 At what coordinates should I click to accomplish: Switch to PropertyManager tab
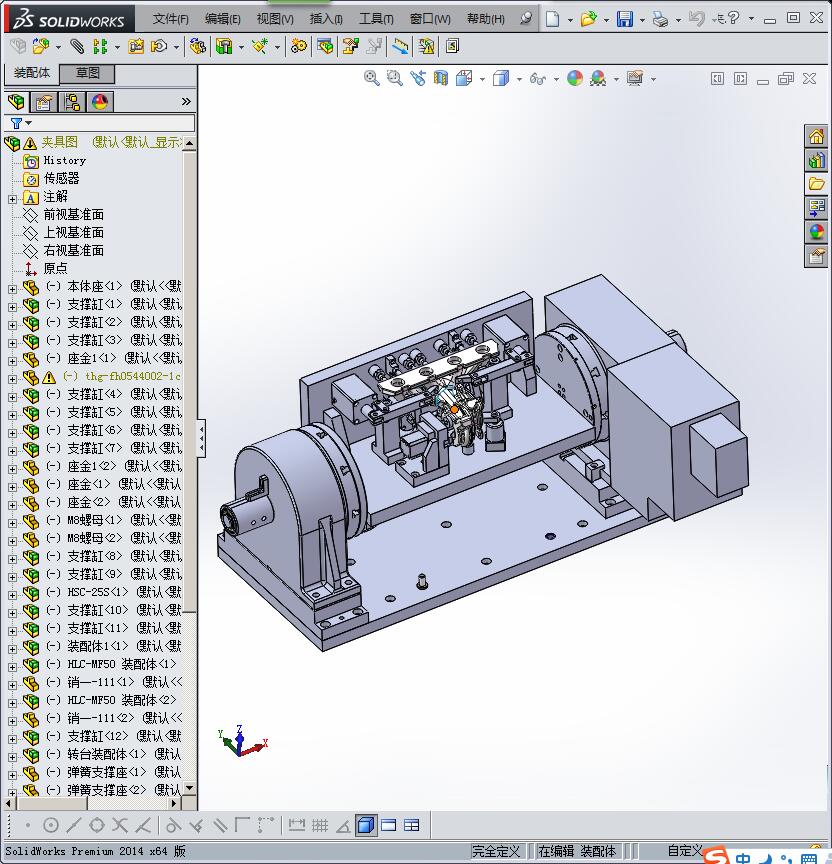[44, 102]
